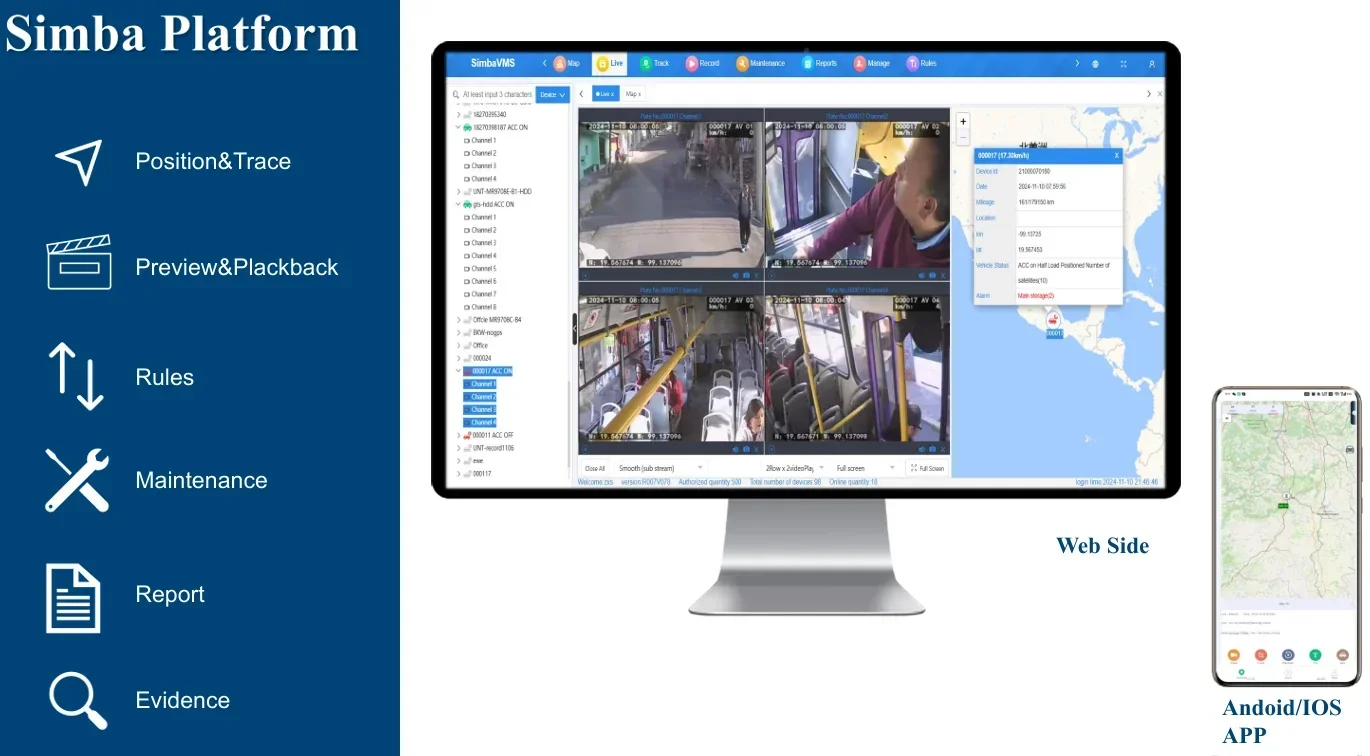Collapse device panel using the side handle
Screen dimensions: 1370x756
[x=574, y=329]
